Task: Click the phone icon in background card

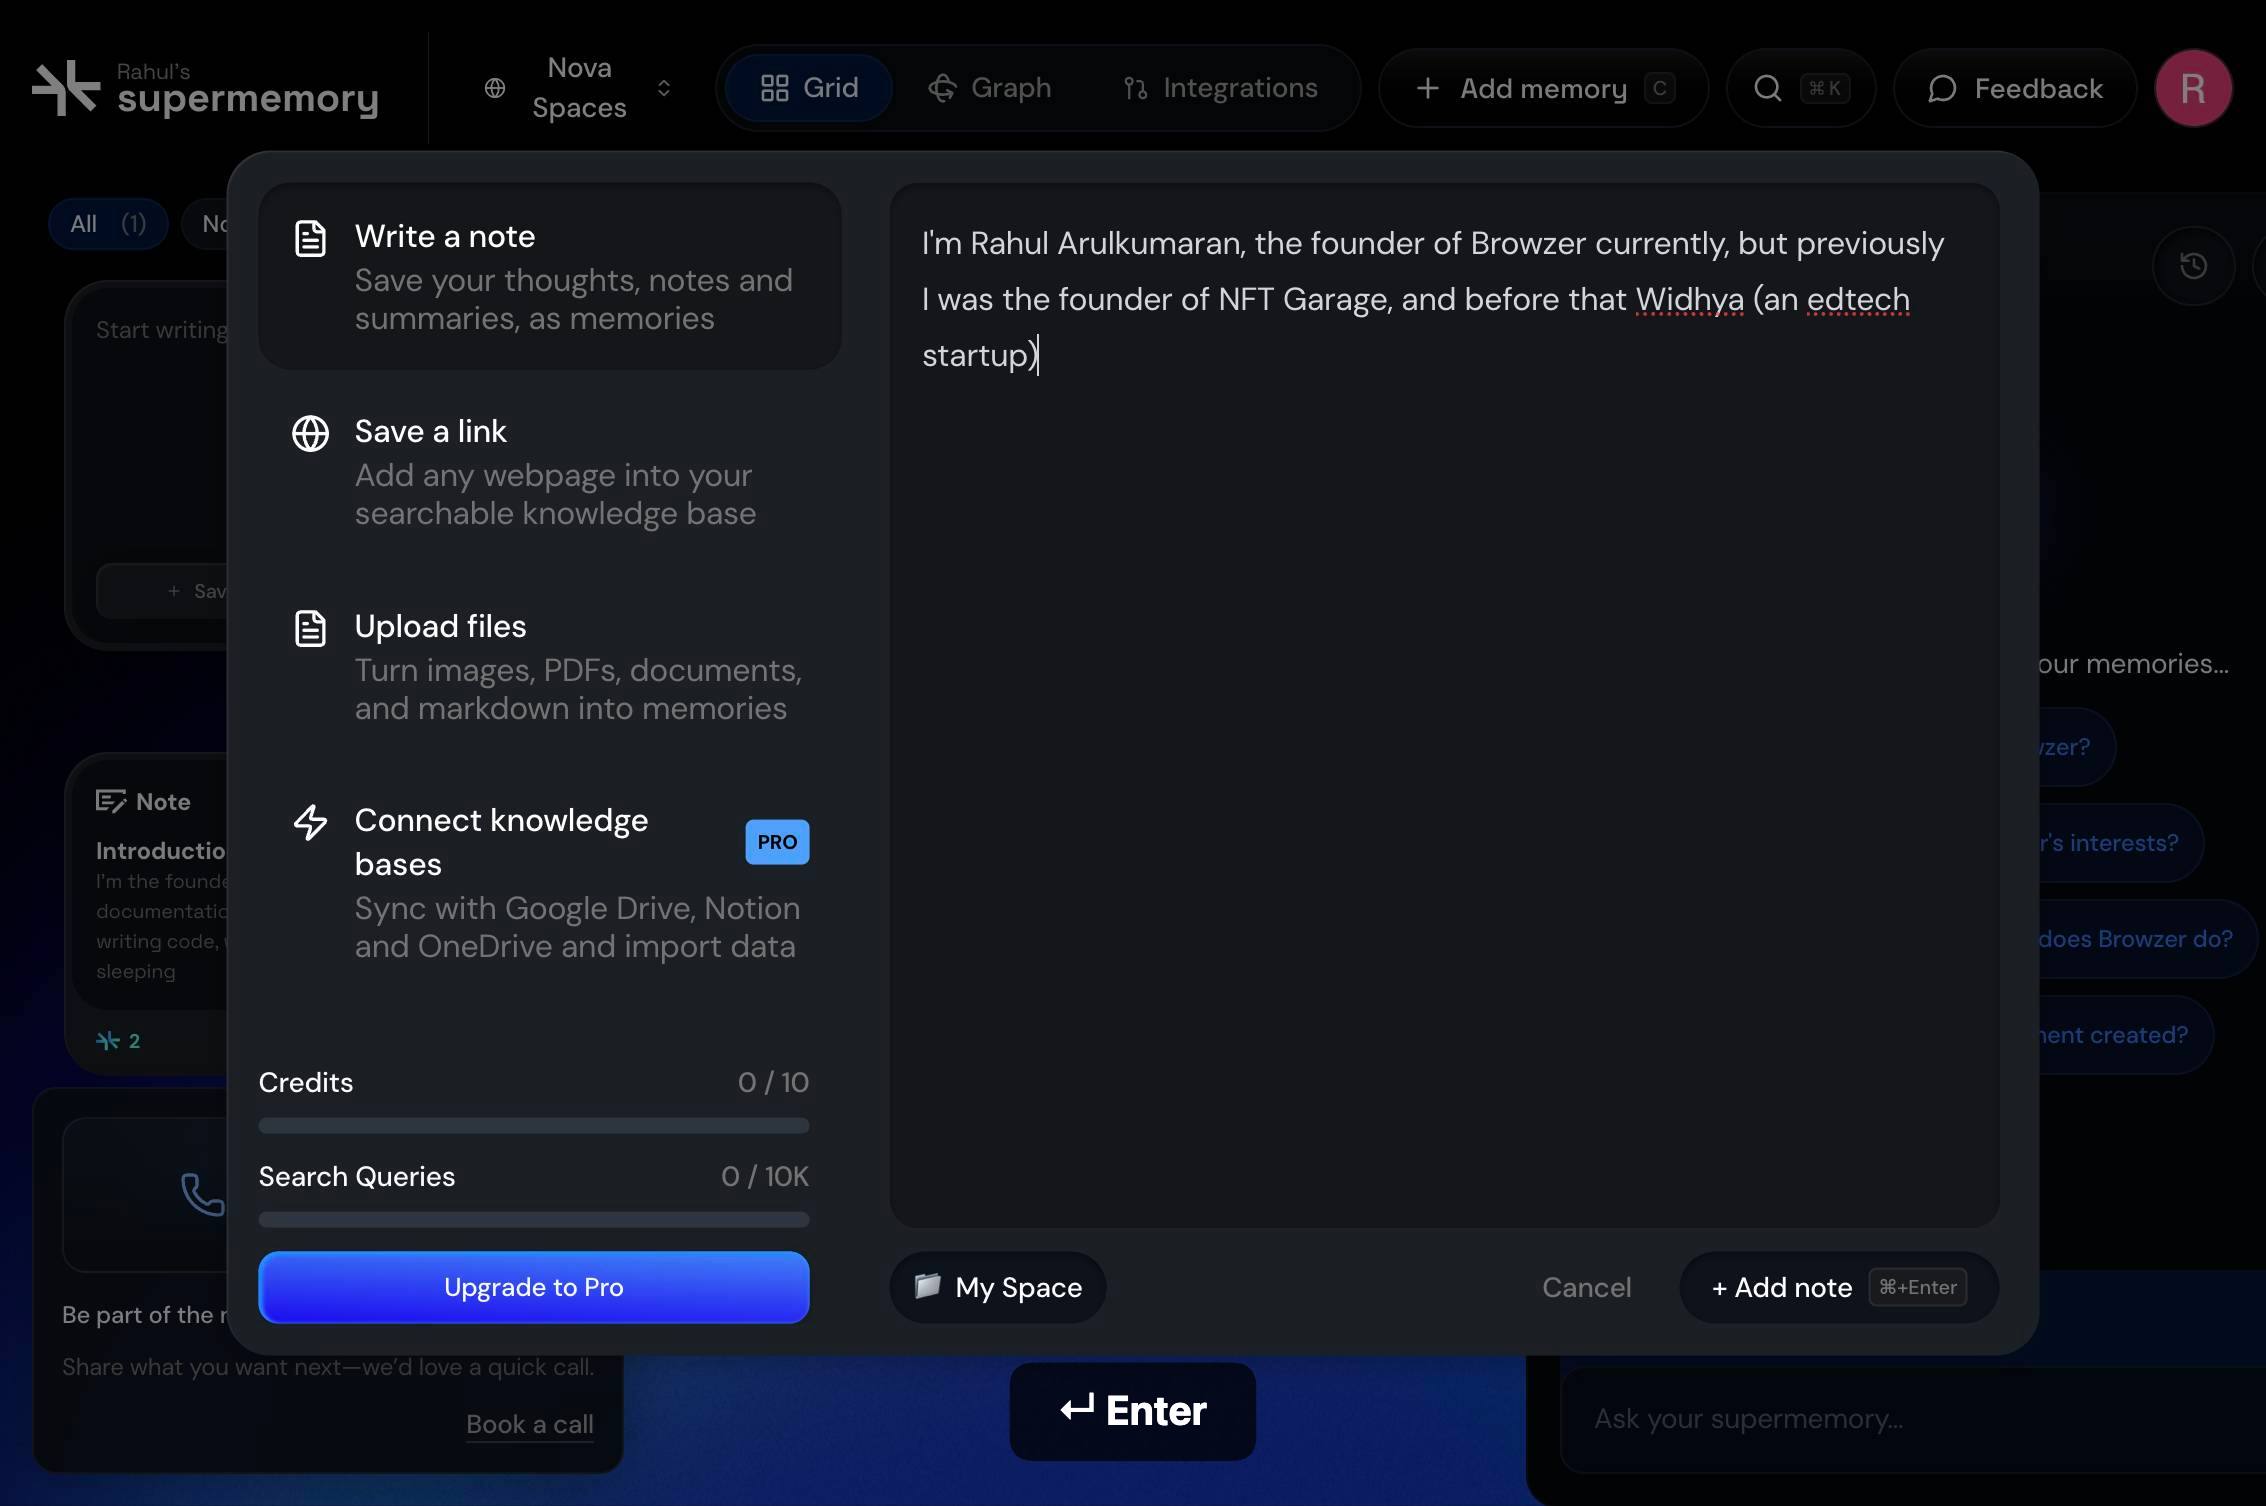Action: 202,1194
